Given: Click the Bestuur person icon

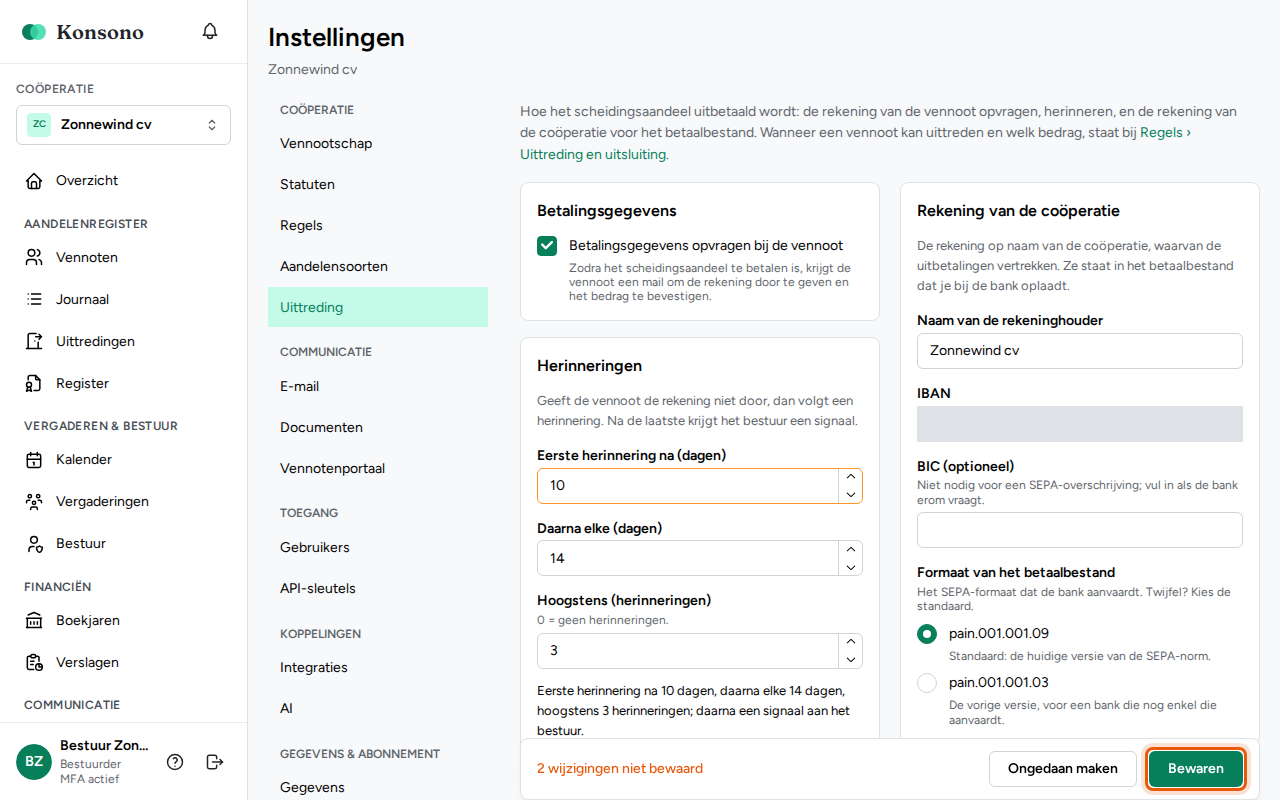Looking at the screenshot, I should (x=35, y=544).
